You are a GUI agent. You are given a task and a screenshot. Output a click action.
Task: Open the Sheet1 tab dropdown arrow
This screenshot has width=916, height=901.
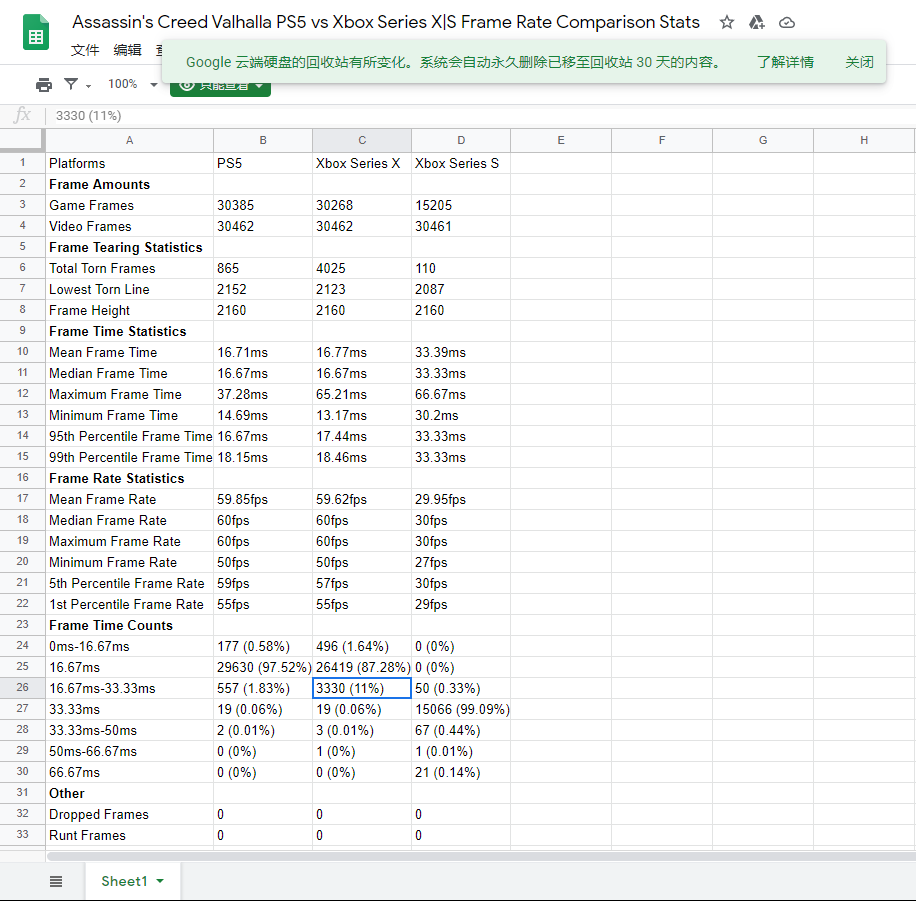tap(161, 881)
